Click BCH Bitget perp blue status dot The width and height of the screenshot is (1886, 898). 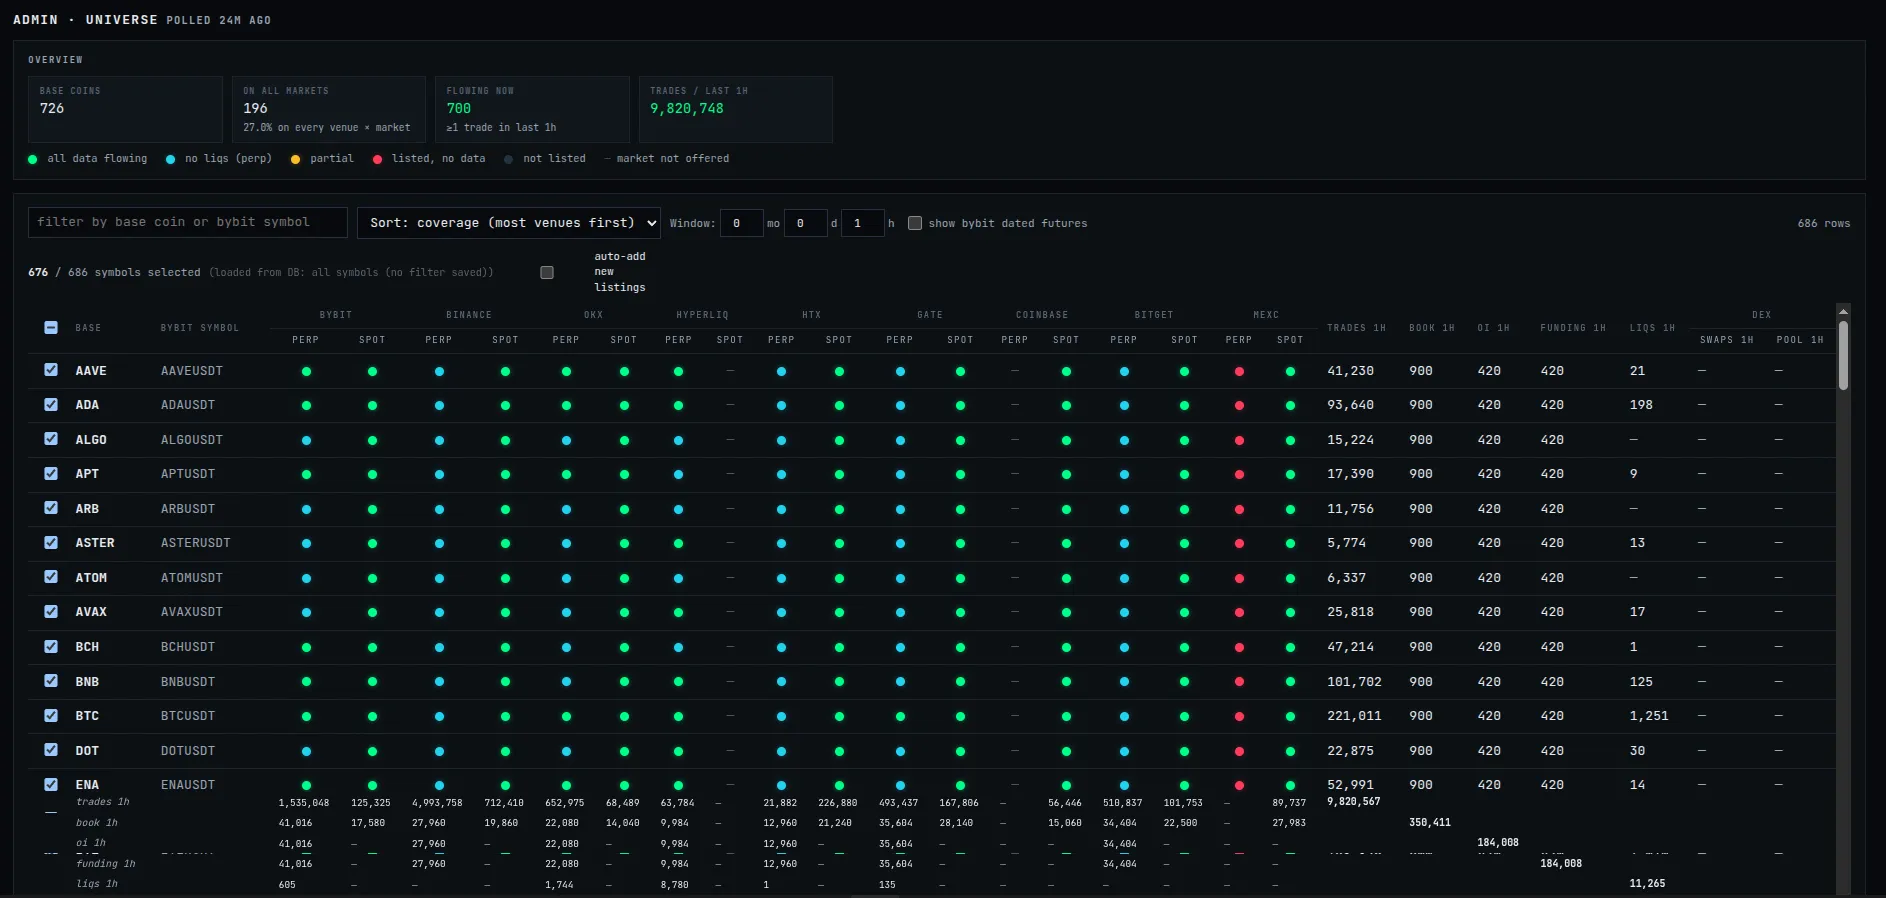point(1124,647)
